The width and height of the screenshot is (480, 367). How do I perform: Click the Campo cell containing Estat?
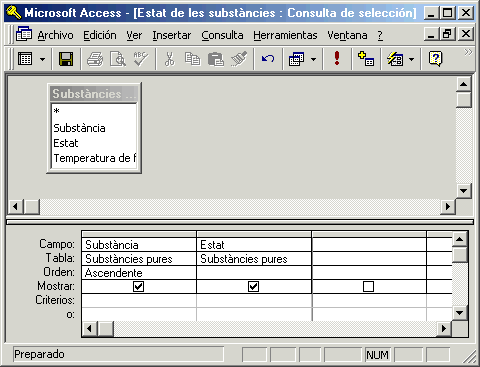[x=254, y=245]
